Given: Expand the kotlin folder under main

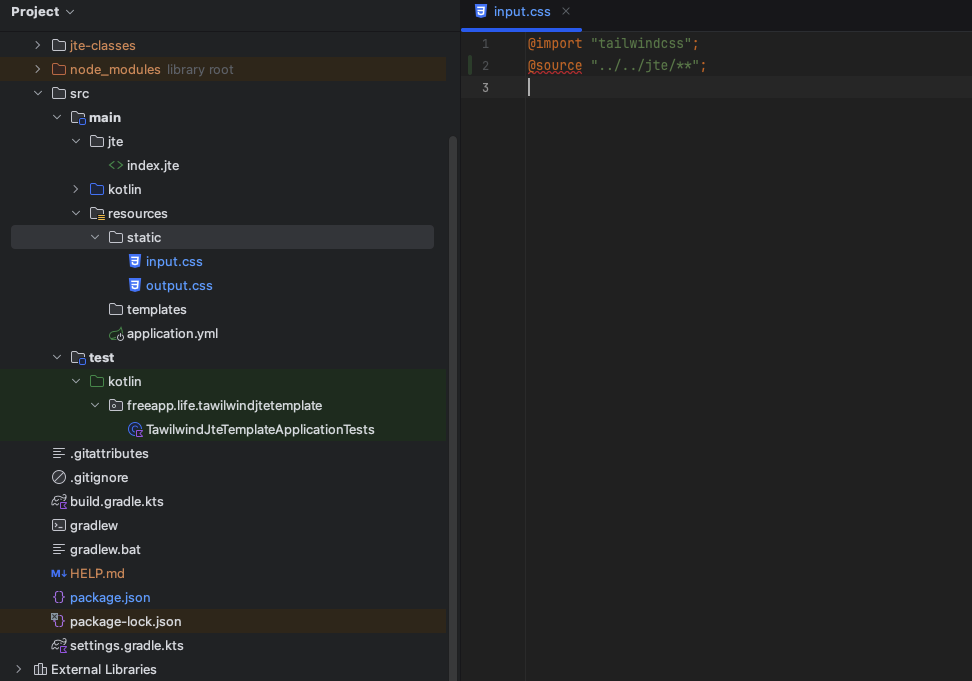Looking at the screenshot, I should (76, 190).
